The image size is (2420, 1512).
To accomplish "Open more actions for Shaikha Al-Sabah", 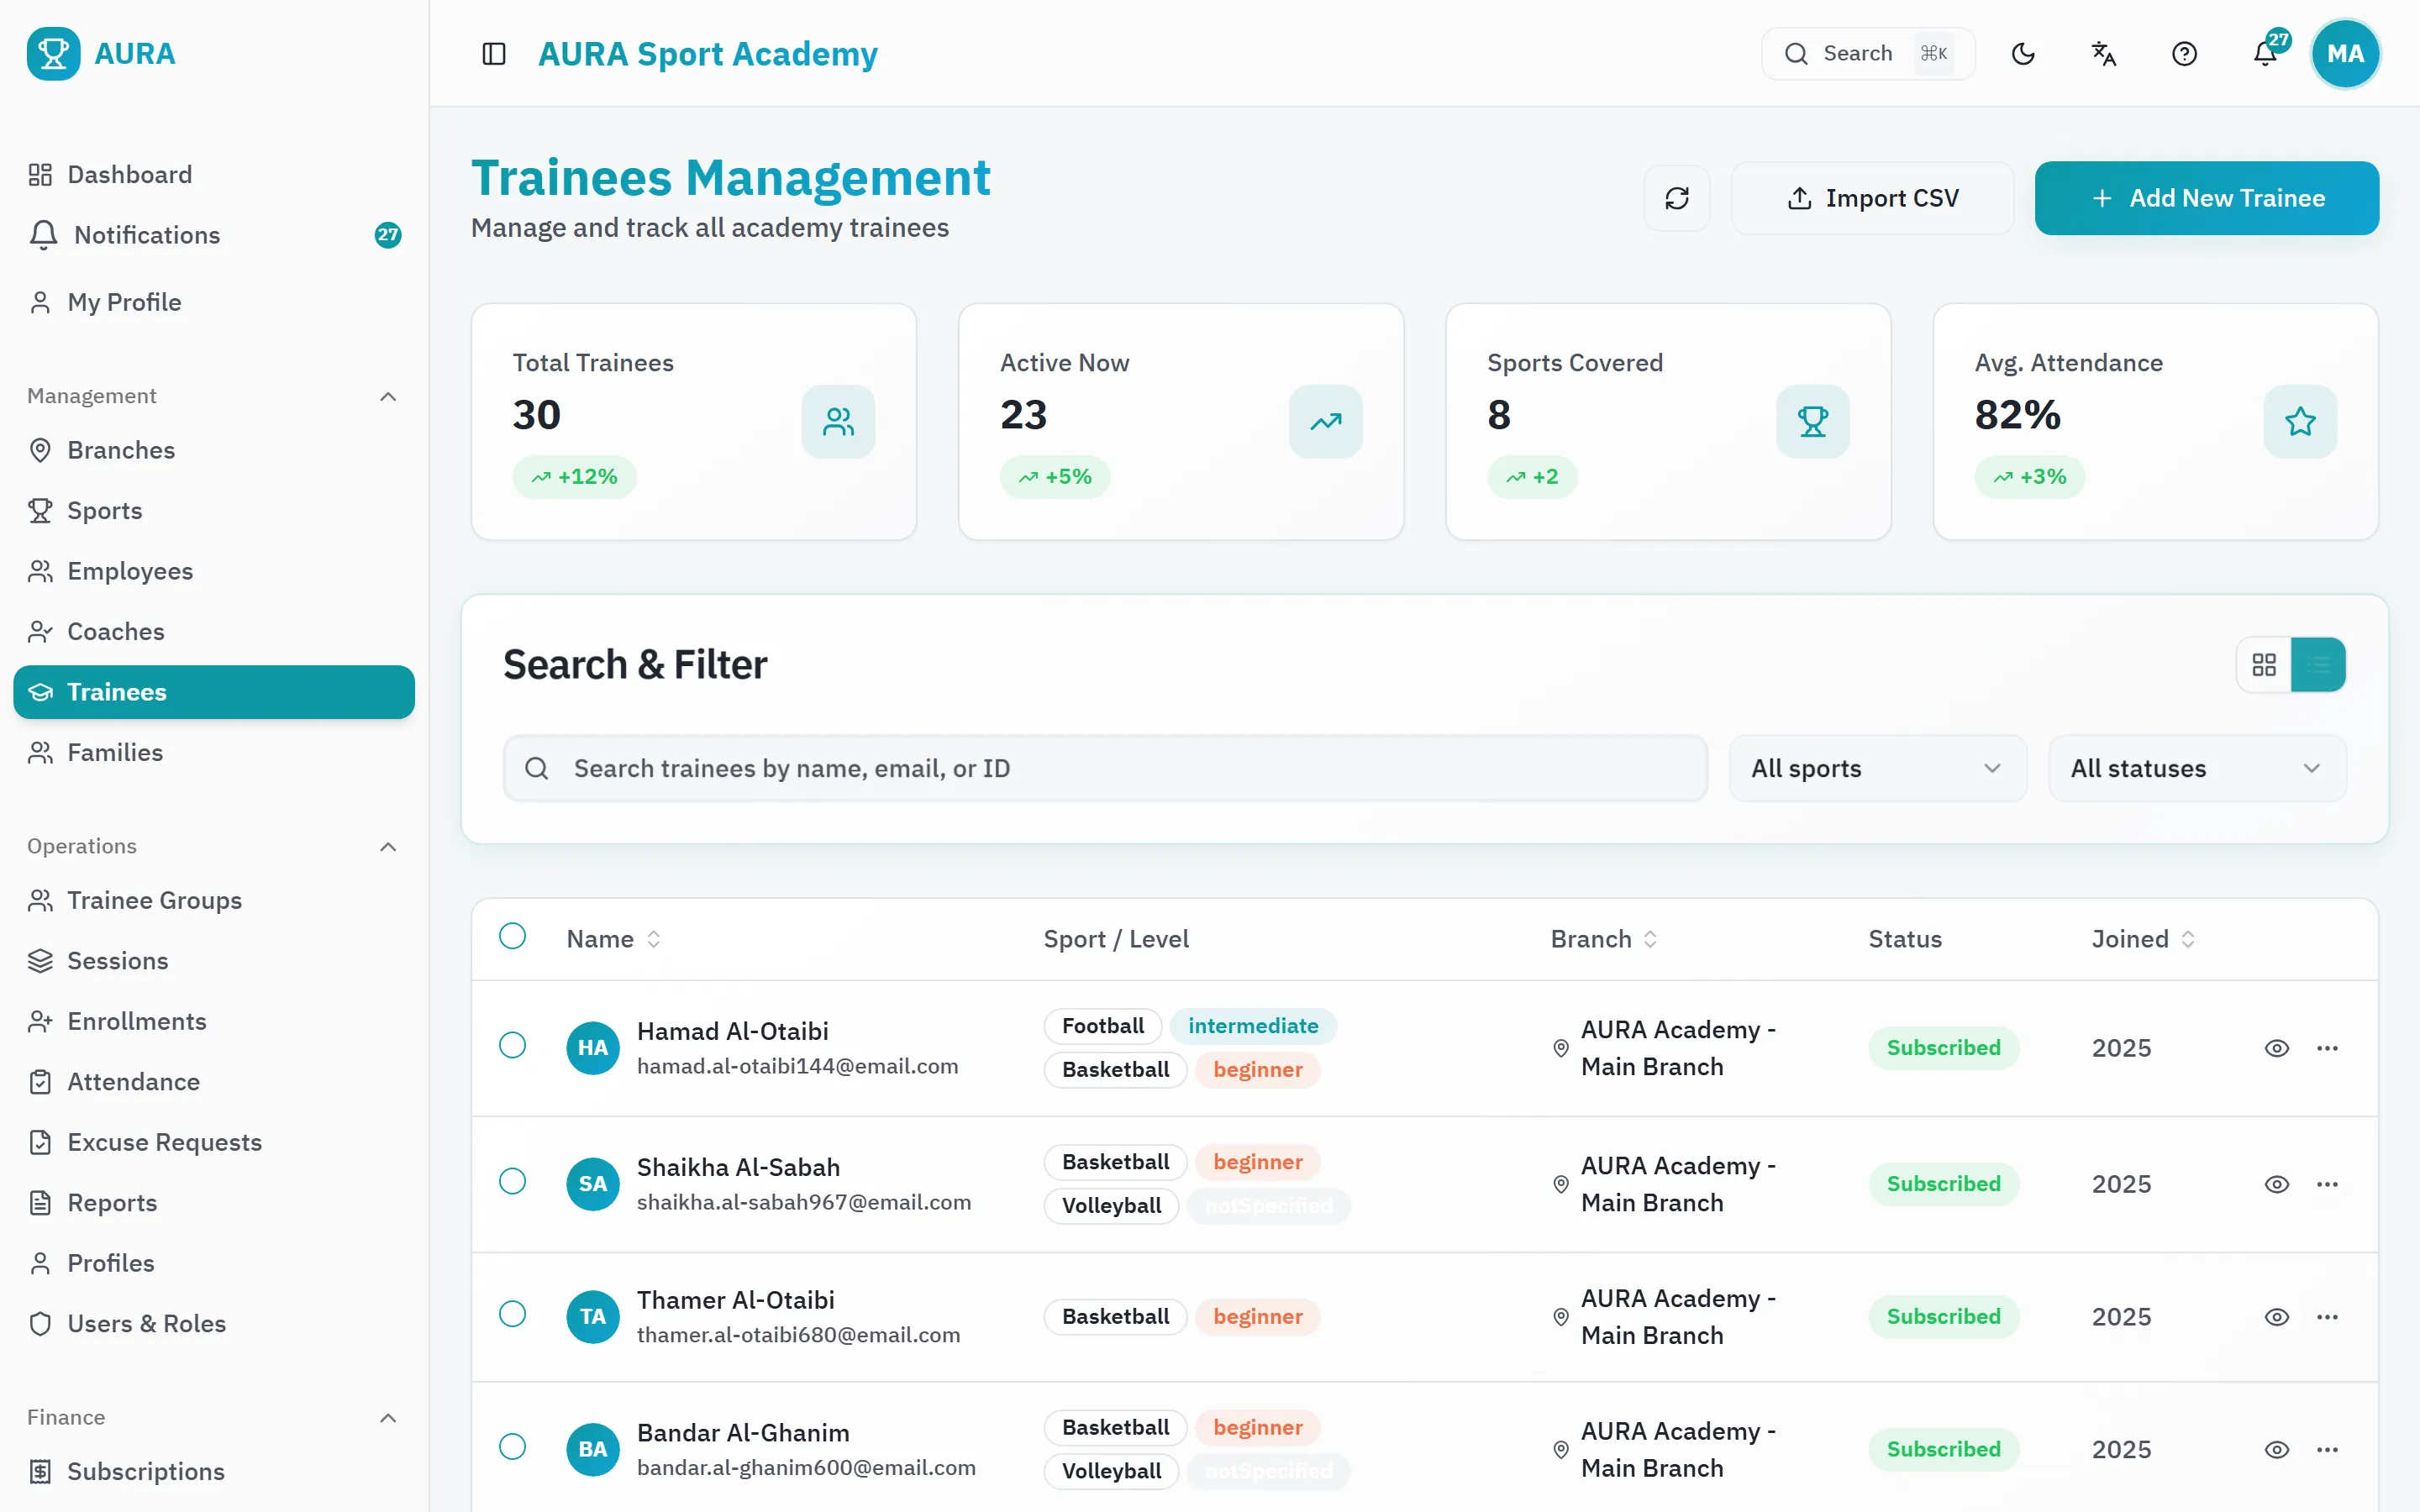I will point(2327,1184).
